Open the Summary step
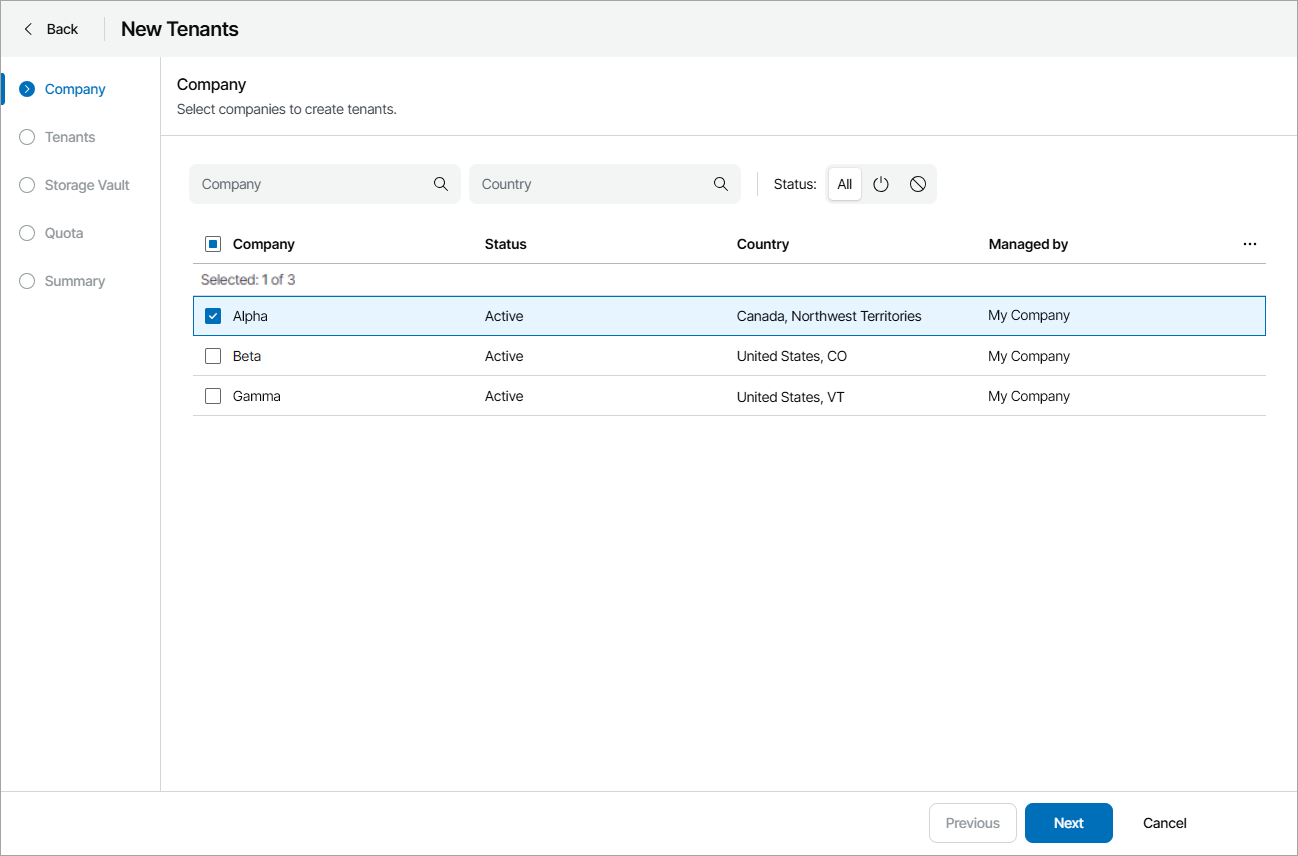 point(74,281)
